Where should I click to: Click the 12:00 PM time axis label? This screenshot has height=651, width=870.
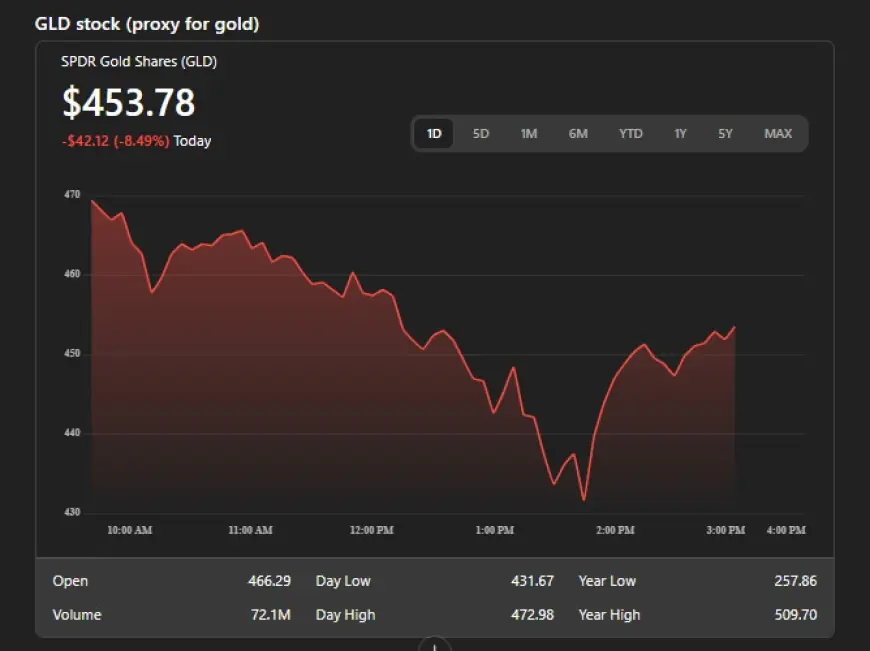click(x=371, y=530)
